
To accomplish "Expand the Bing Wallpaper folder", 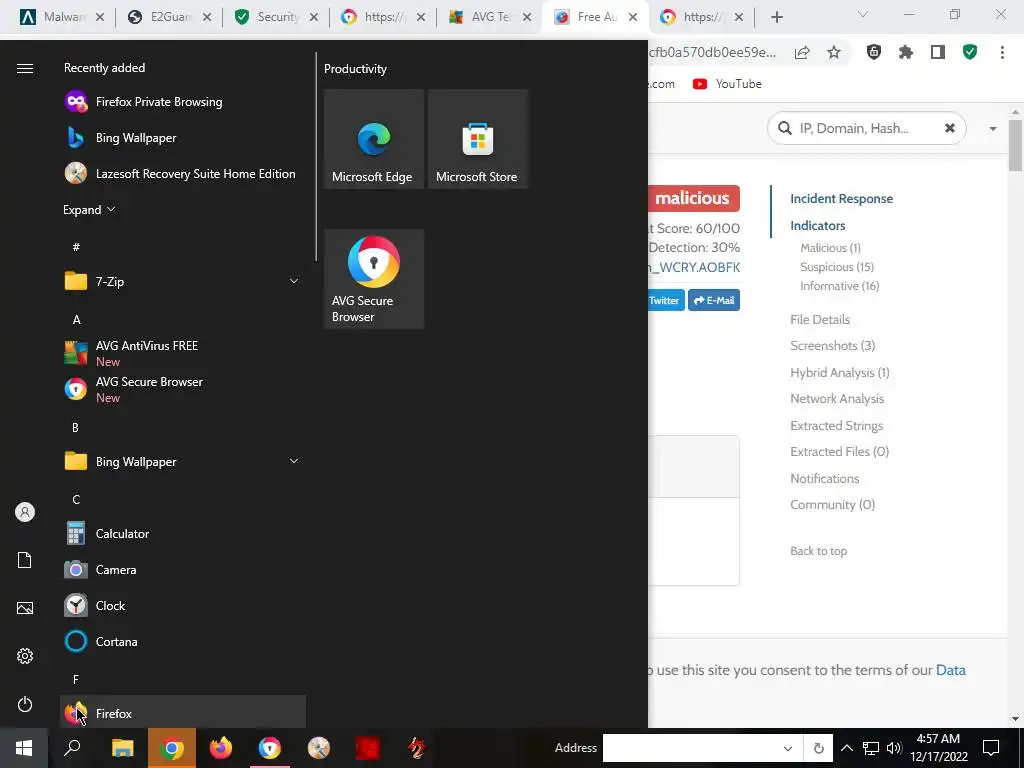I will 184,462.
